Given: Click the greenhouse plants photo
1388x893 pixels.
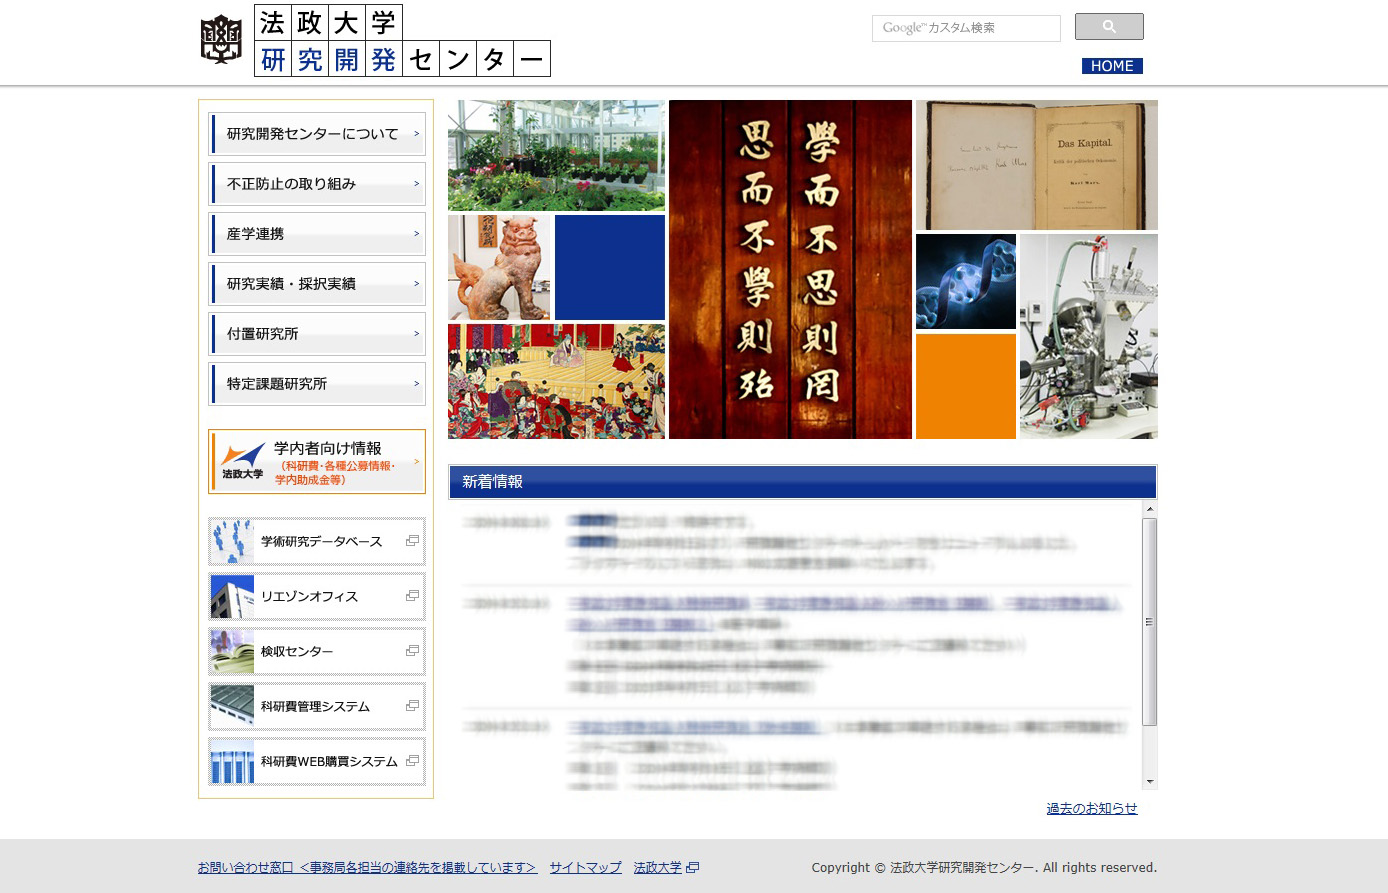Looking at the screenshot, I should pyautogui.click(x=556, y=155).
